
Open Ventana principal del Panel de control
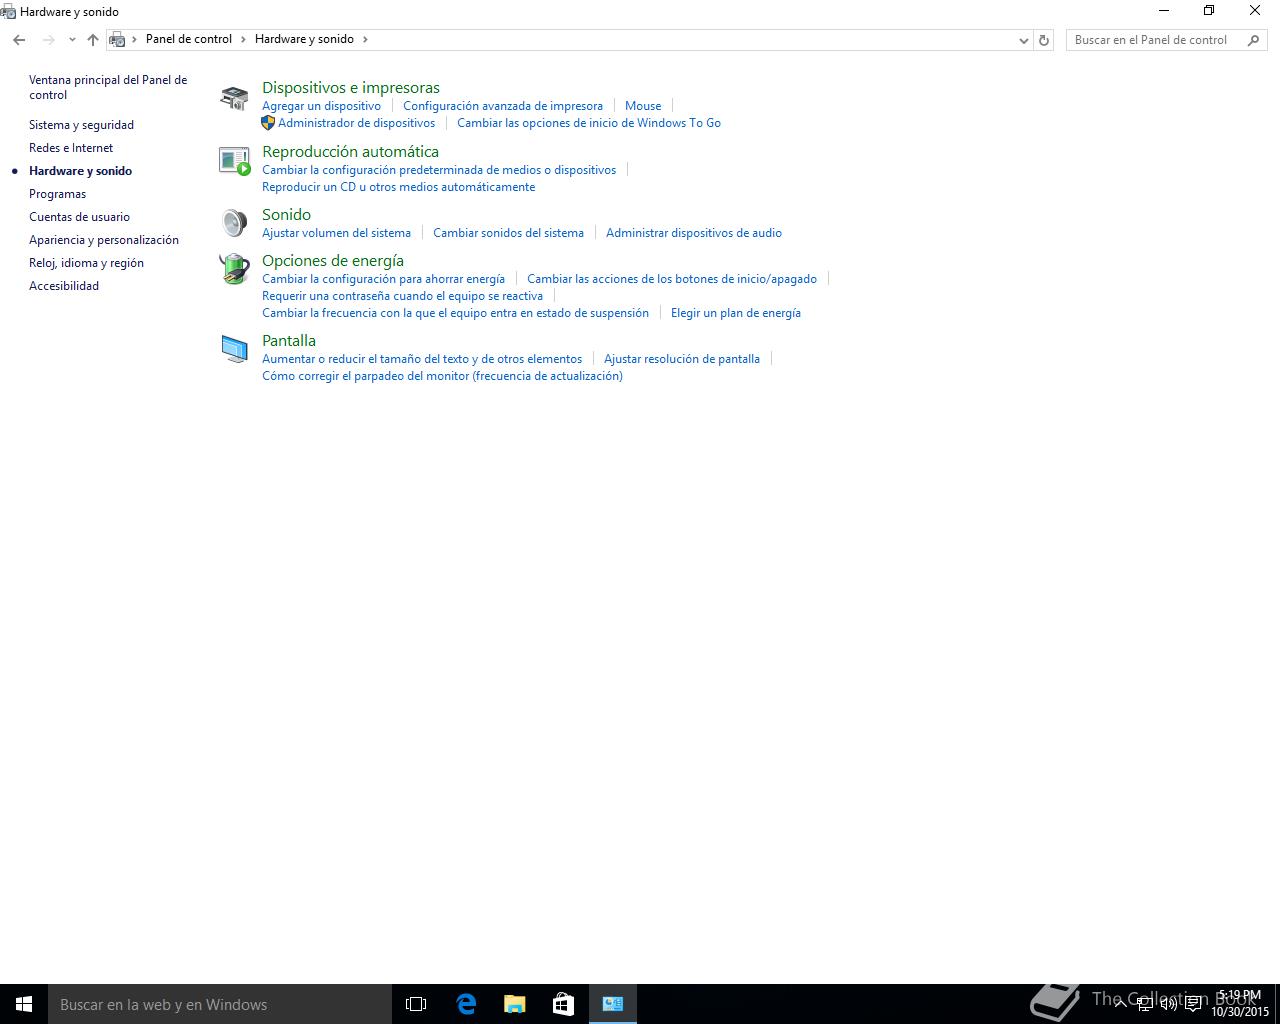(108, 87)
